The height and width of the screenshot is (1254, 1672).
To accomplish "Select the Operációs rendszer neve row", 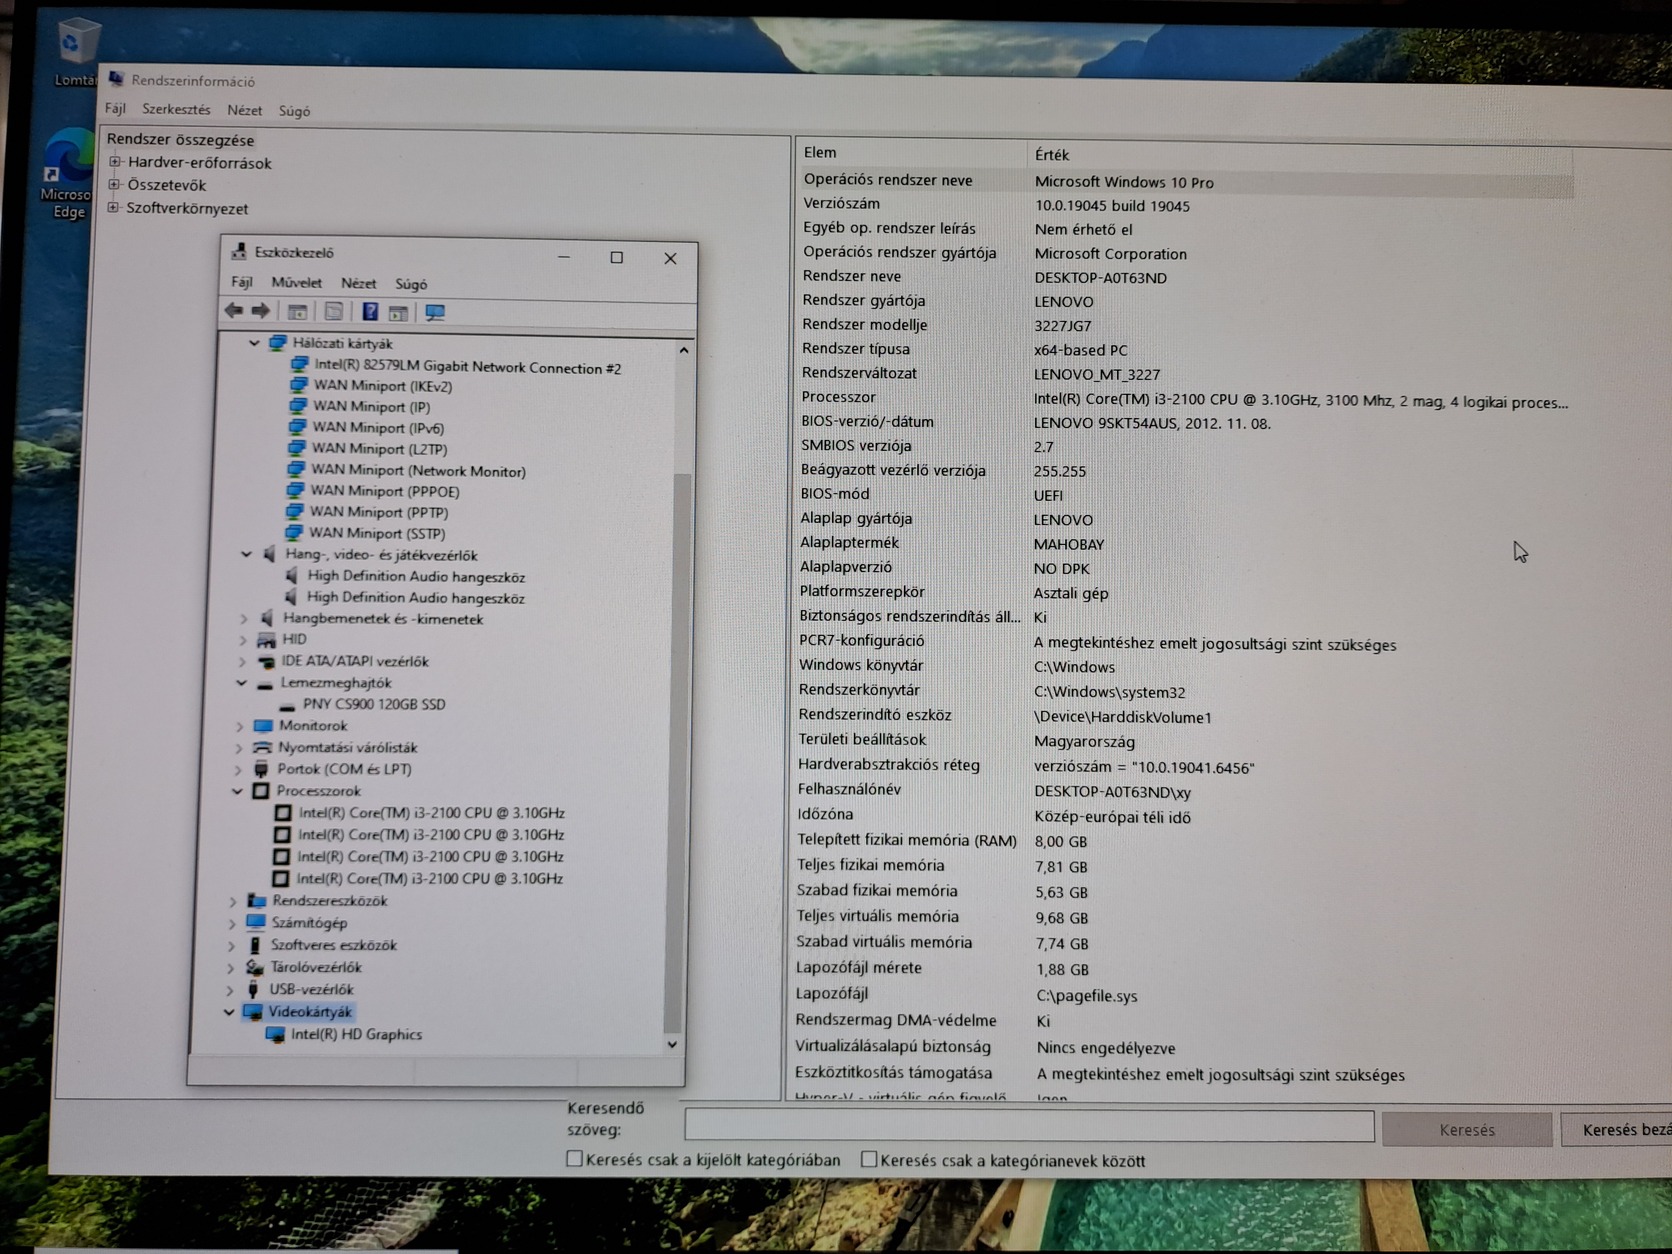I will pos(1185,181).
